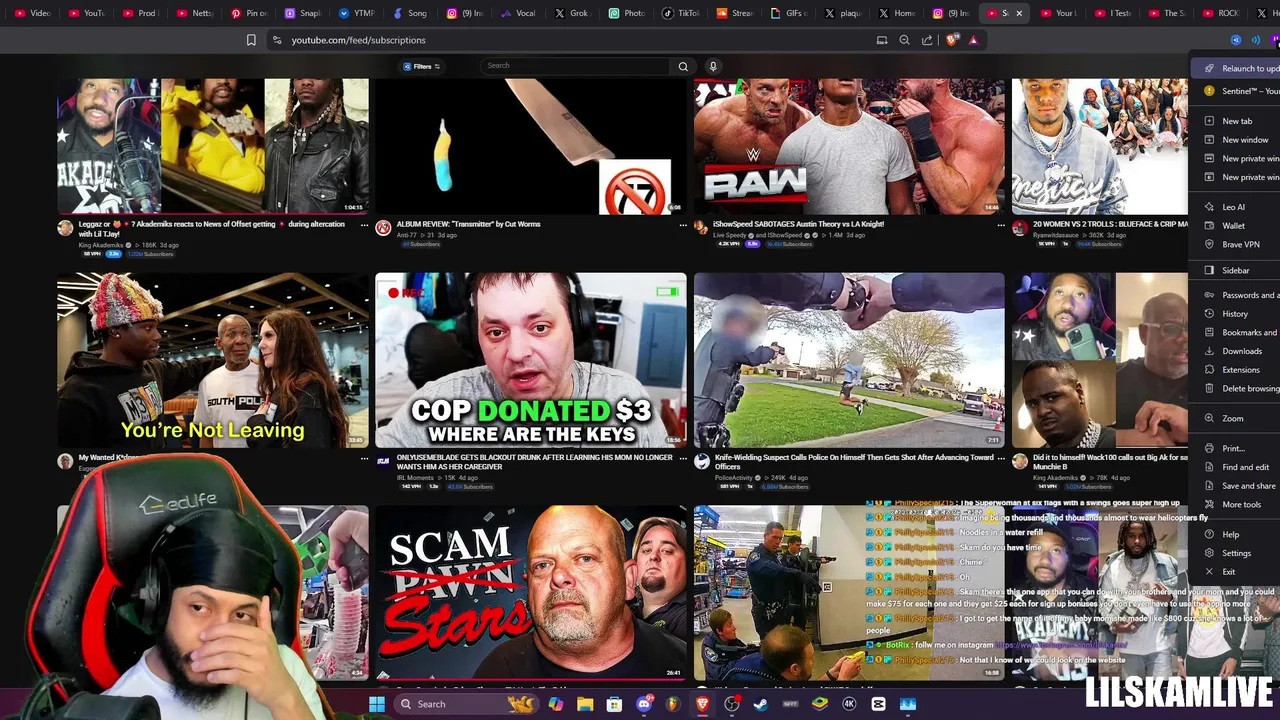Open 'Wallet' from the Brave menu
The height and width of the screenshot is (720, 1280).
click(1236, 226)
